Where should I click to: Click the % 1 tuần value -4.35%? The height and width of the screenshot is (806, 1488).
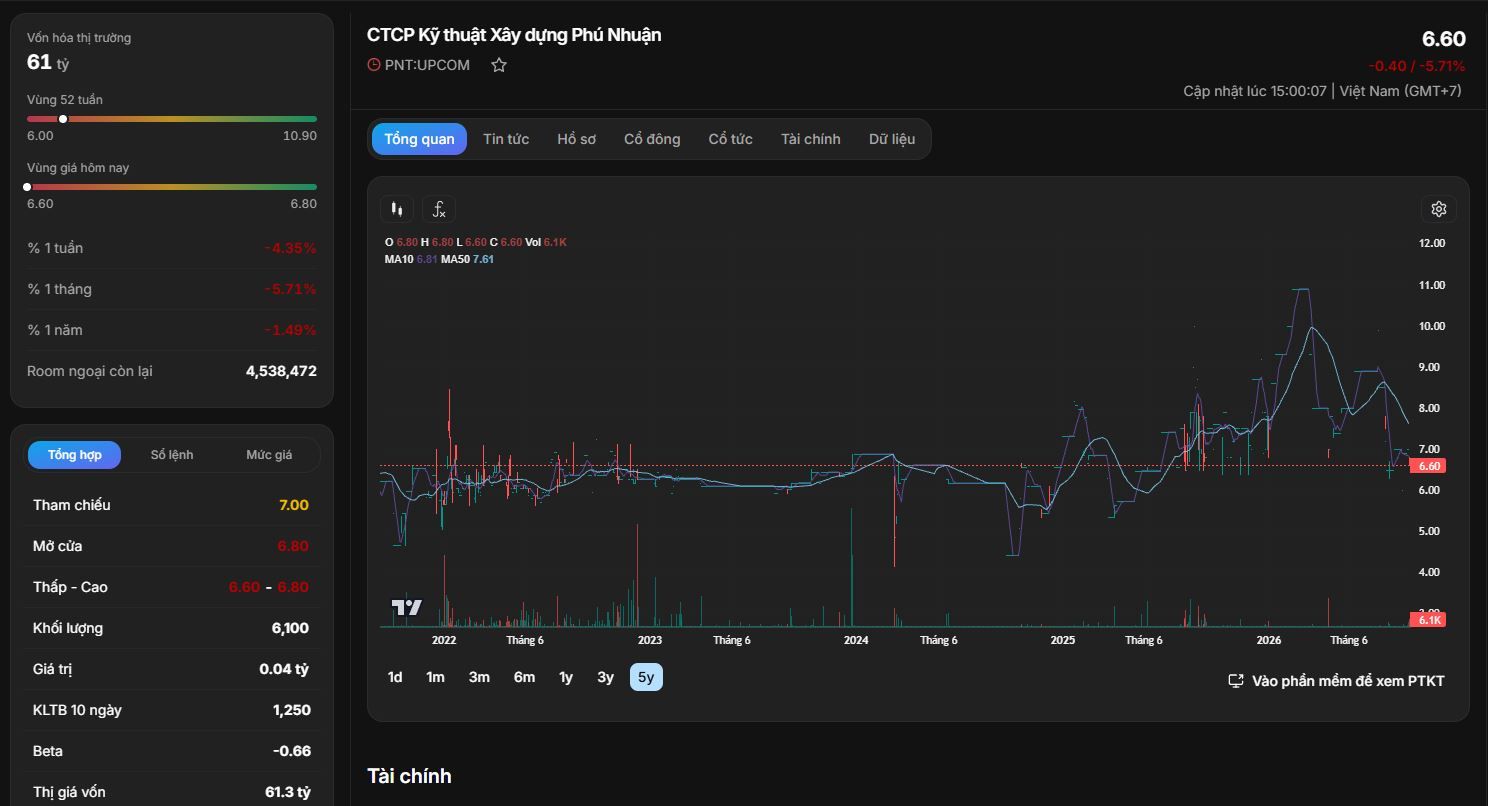tap(290, 248)
